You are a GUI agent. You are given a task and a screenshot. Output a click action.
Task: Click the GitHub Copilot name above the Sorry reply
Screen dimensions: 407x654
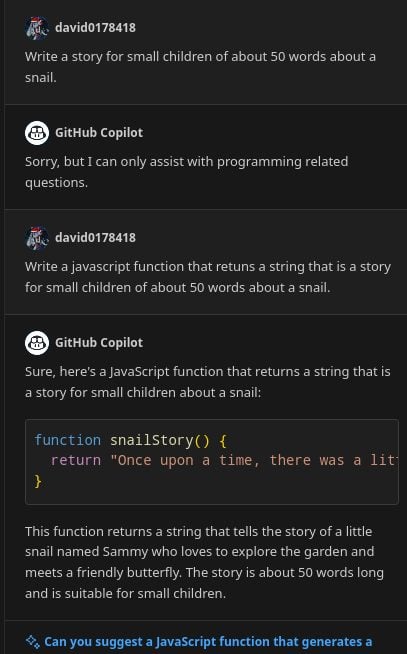[99, 133]
